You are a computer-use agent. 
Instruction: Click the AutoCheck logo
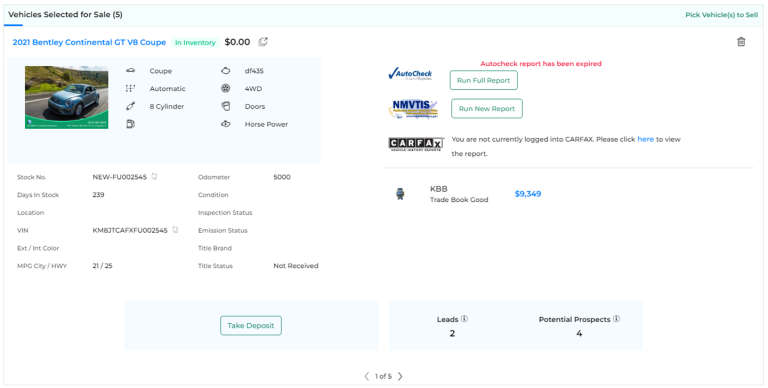point(410,74)
